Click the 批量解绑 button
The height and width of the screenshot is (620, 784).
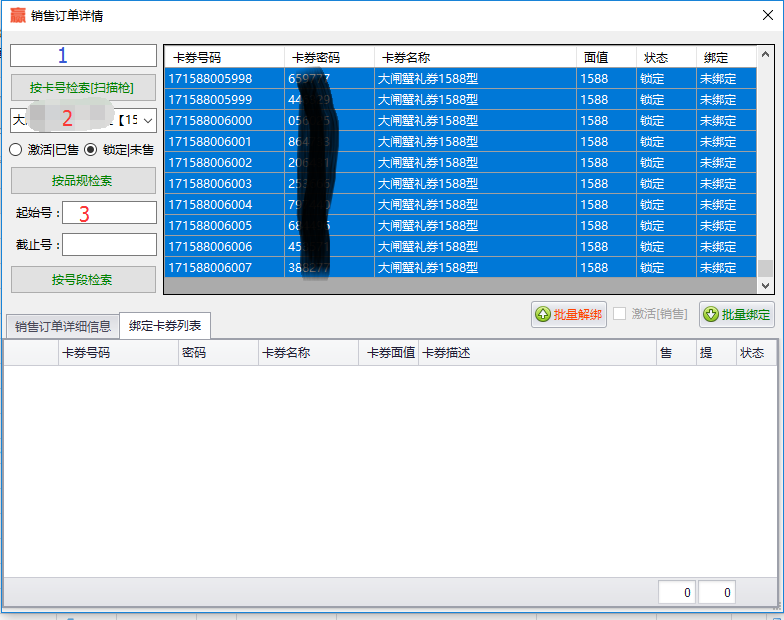coord(569,314)
